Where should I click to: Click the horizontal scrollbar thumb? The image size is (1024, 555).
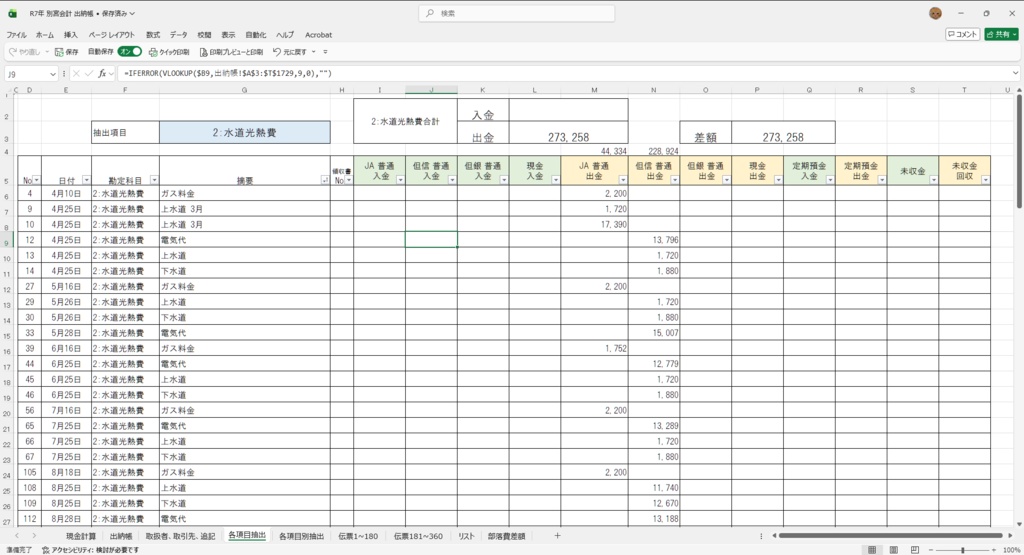891,536
